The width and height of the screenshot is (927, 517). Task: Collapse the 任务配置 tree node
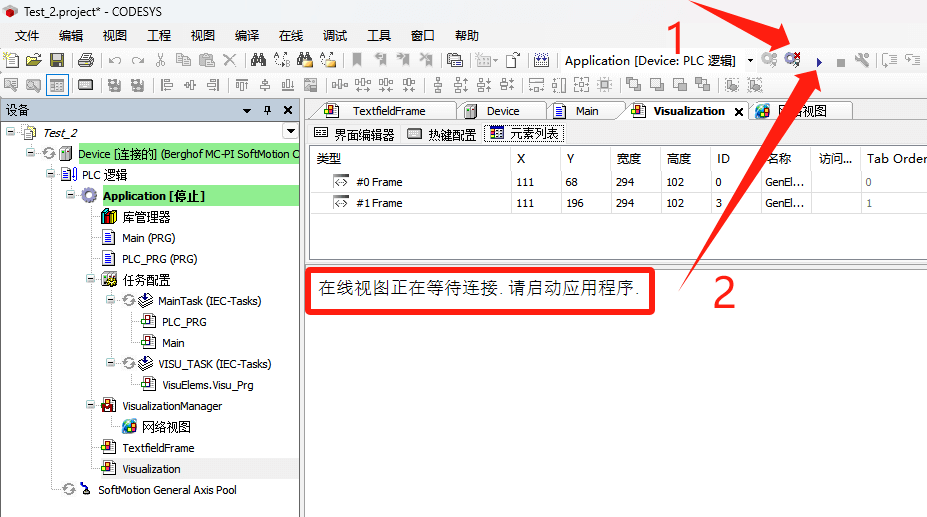pyautogui.click(x=90, y=280)
